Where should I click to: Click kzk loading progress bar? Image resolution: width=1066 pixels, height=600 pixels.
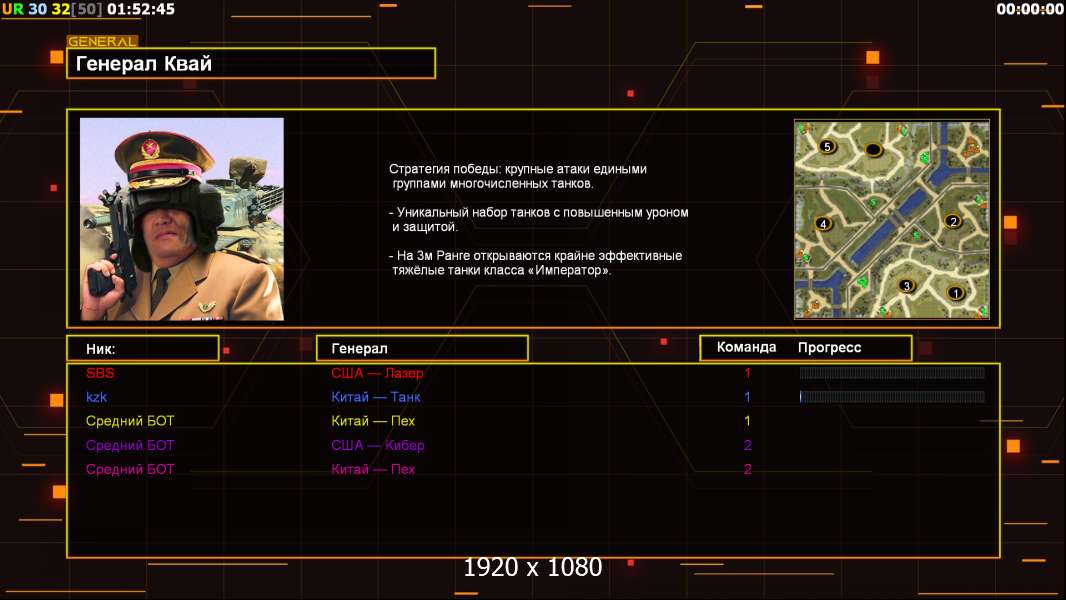(x=892, y=397)
